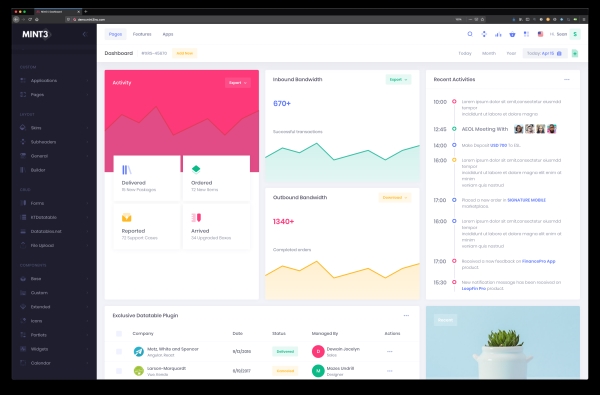Image resolution: width=600 pixels, height=395 pixels.
Task: Click the browser back arrow
Action: tap(16, 19)
